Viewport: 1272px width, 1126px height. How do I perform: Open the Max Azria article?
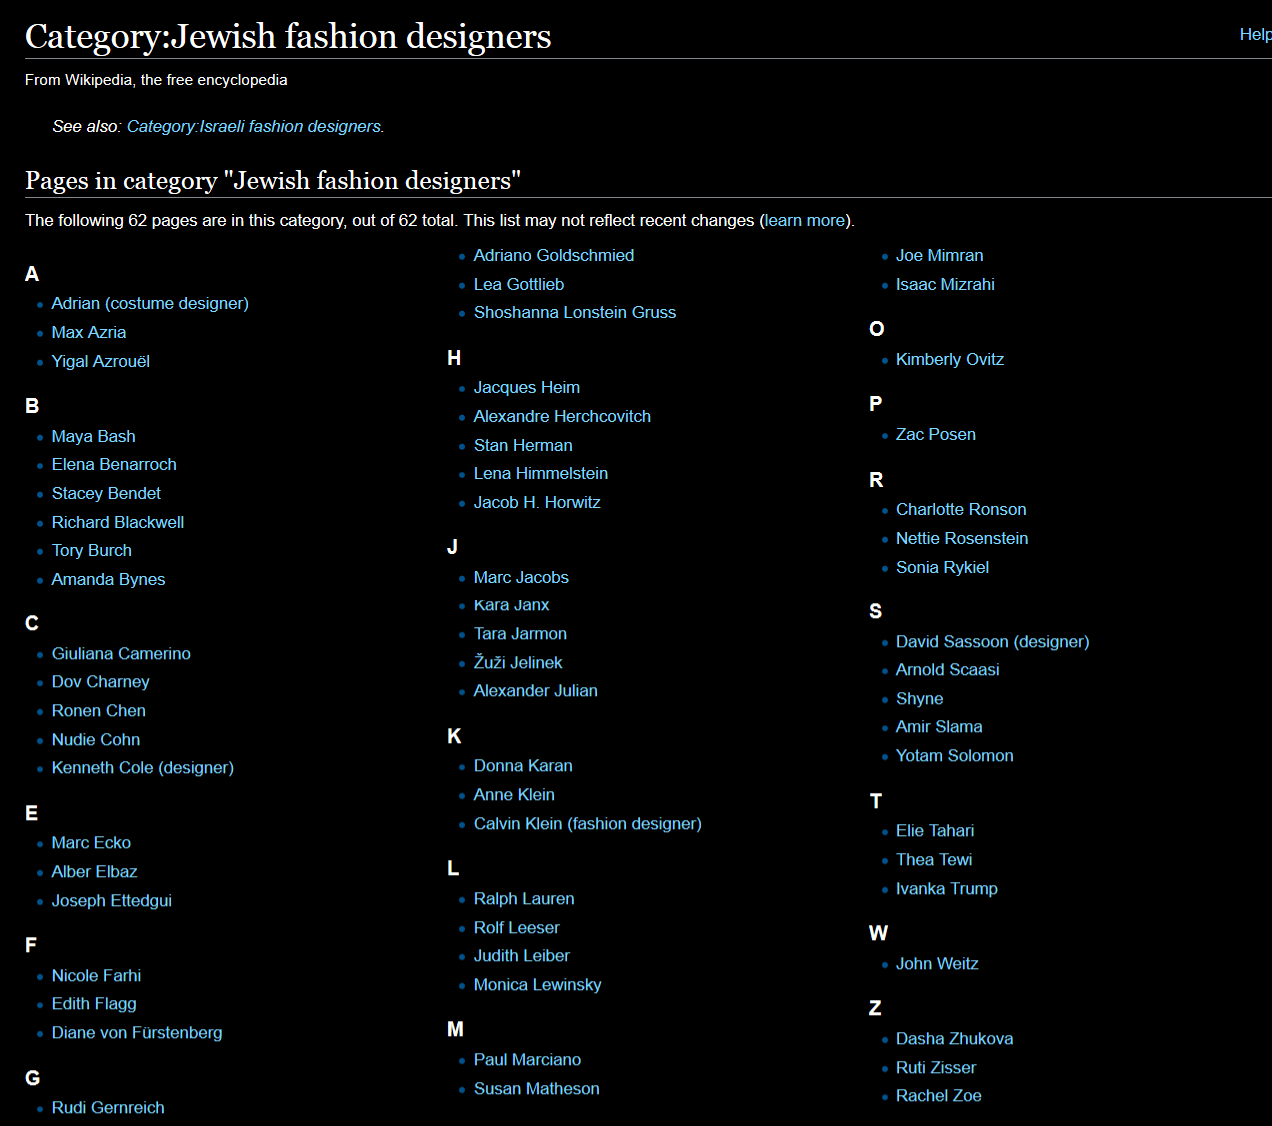coord(89,332)
